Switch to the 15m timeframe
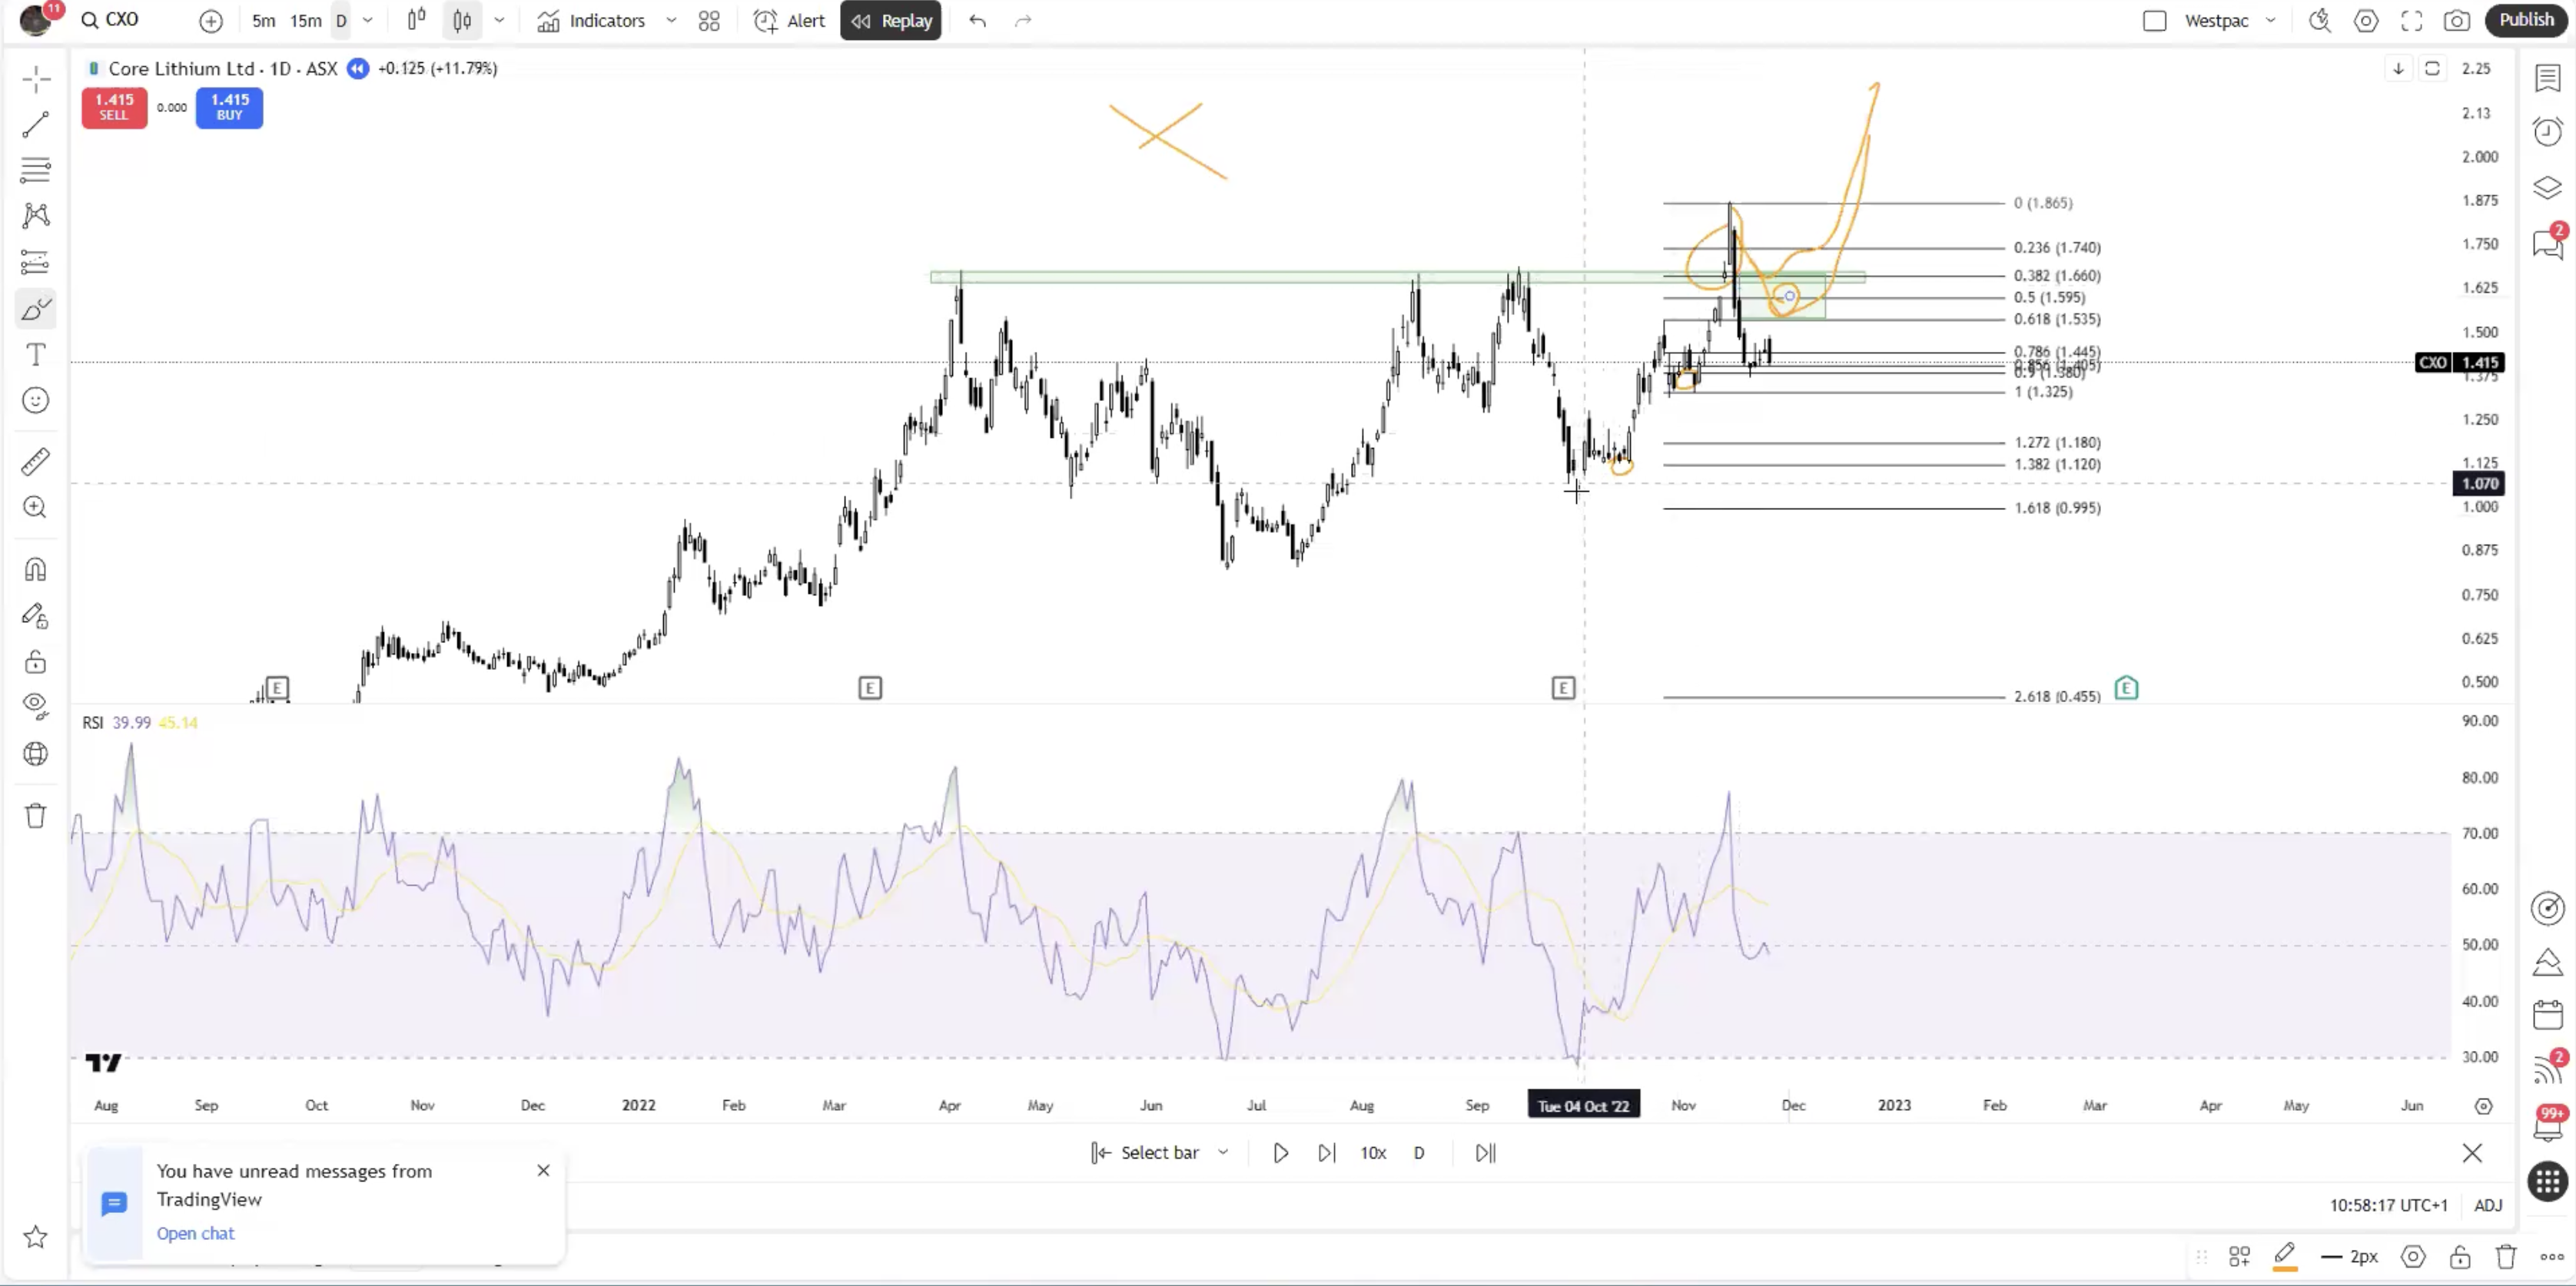Image resolution: width=2576 pixels, height=1286 pixels. 306,21
